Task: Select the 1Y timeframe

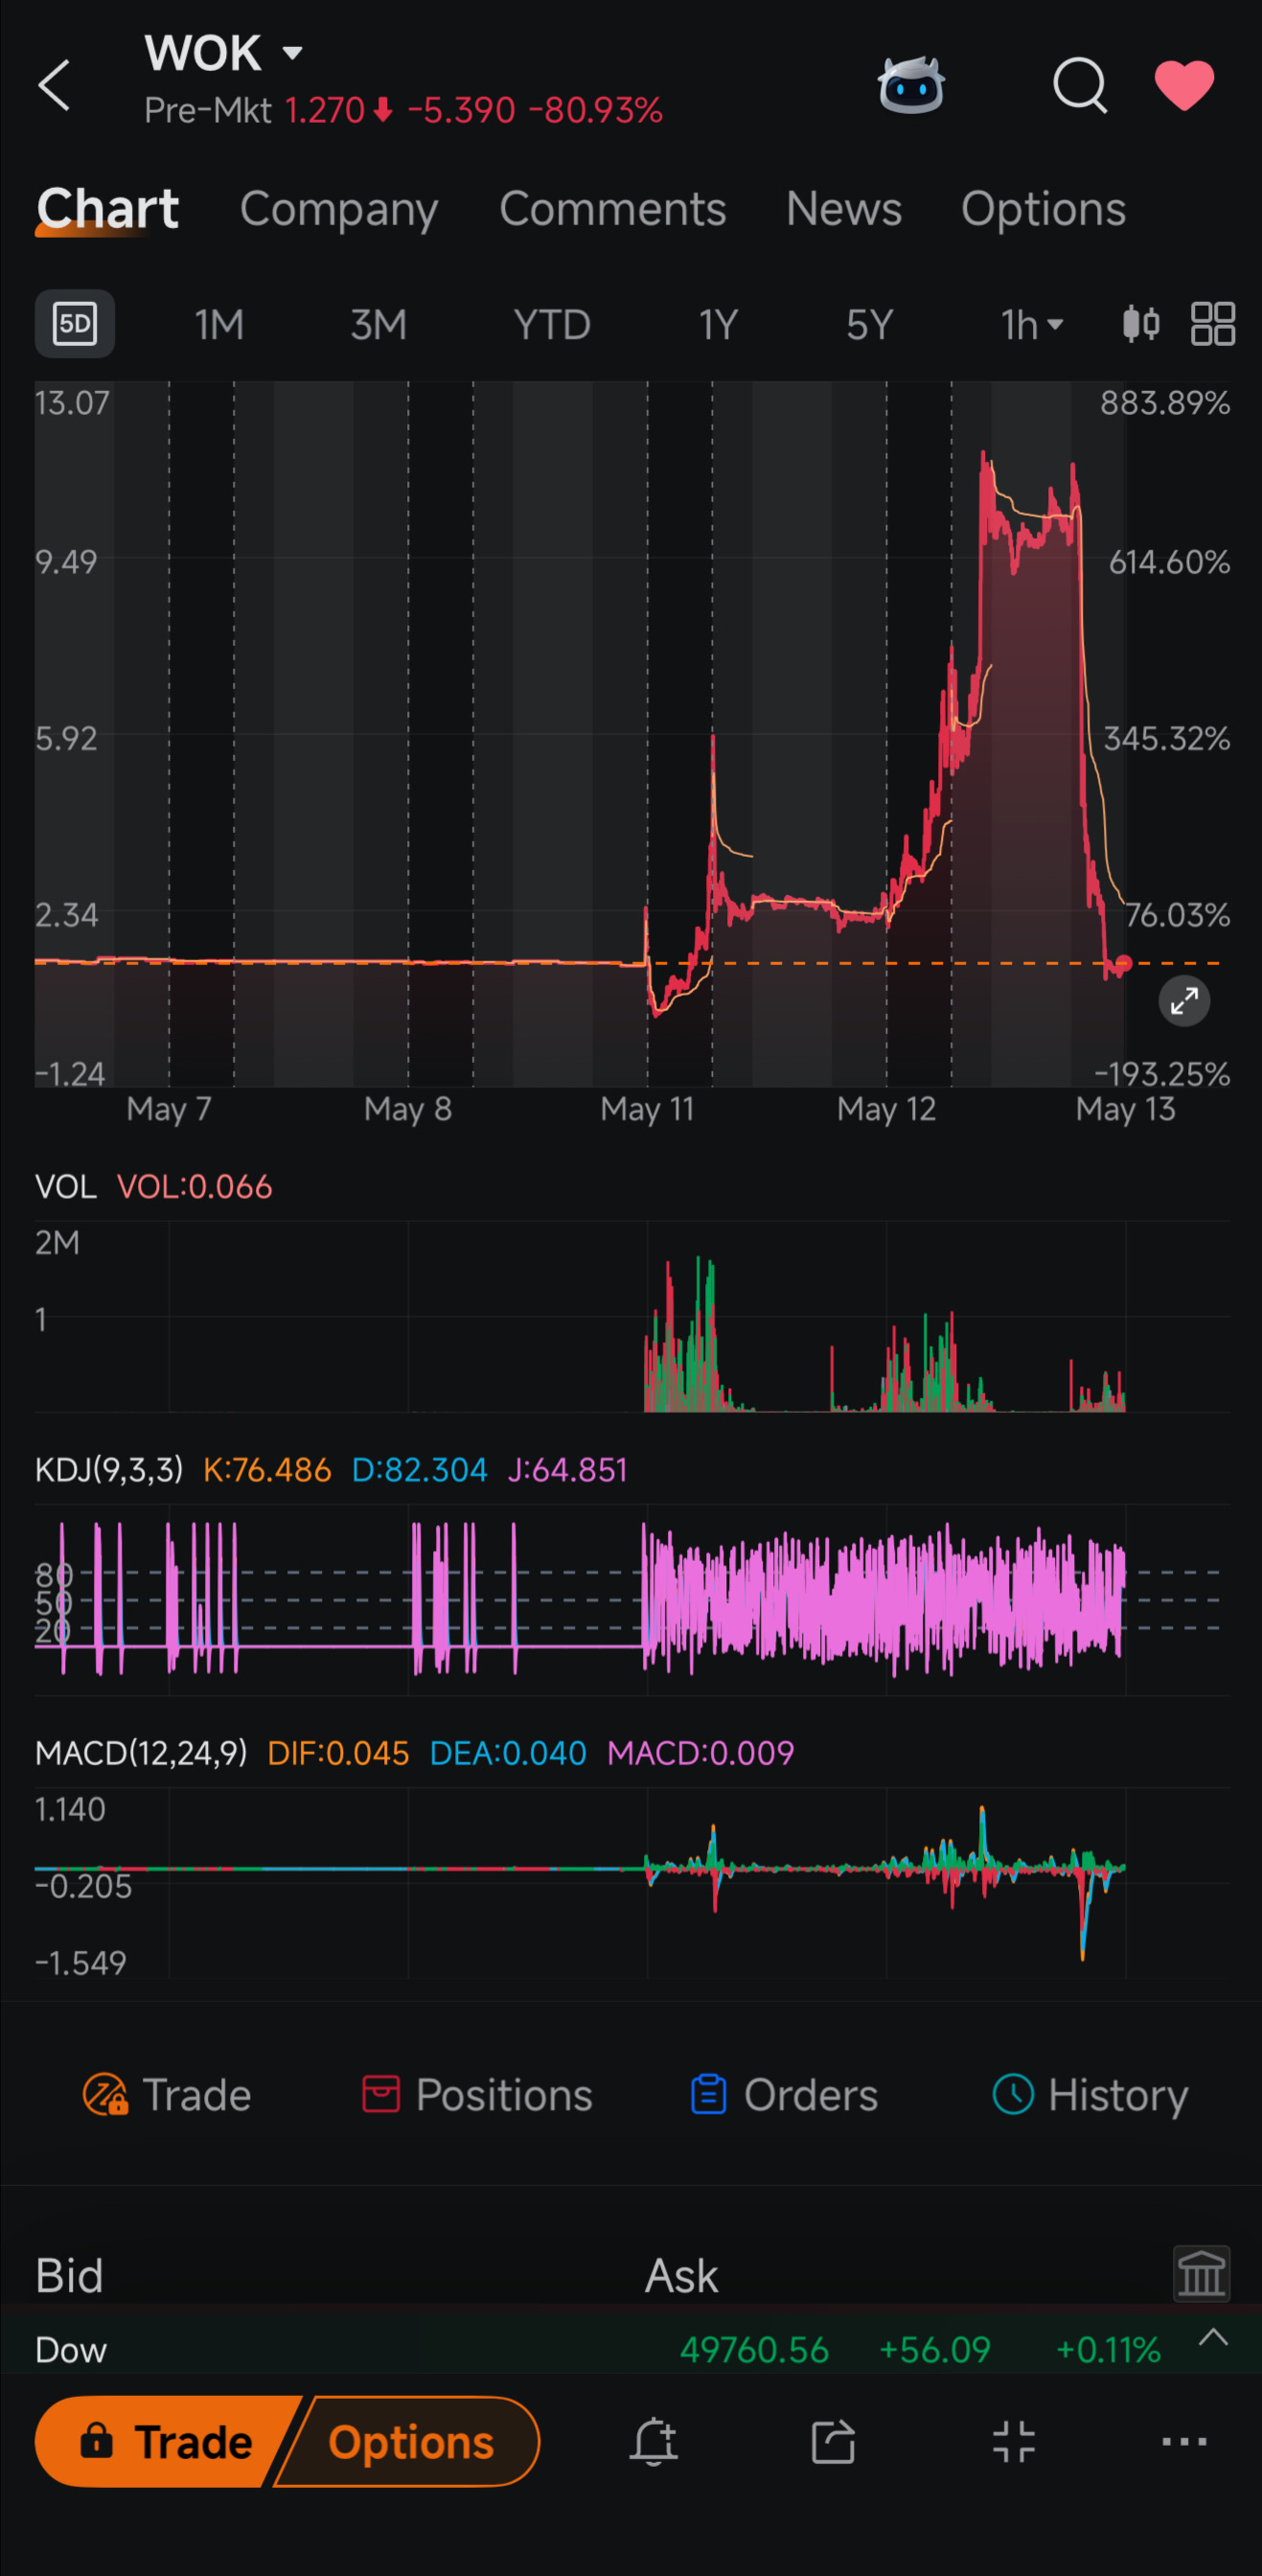Action: (718, 324)
